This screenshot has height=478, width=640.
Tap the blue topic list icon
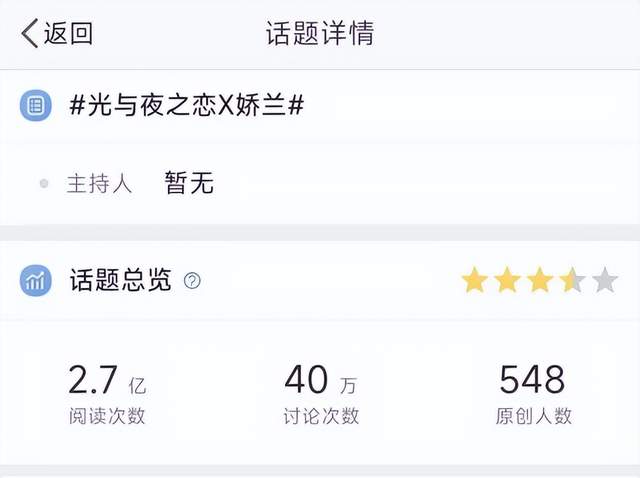pos(36,106)
